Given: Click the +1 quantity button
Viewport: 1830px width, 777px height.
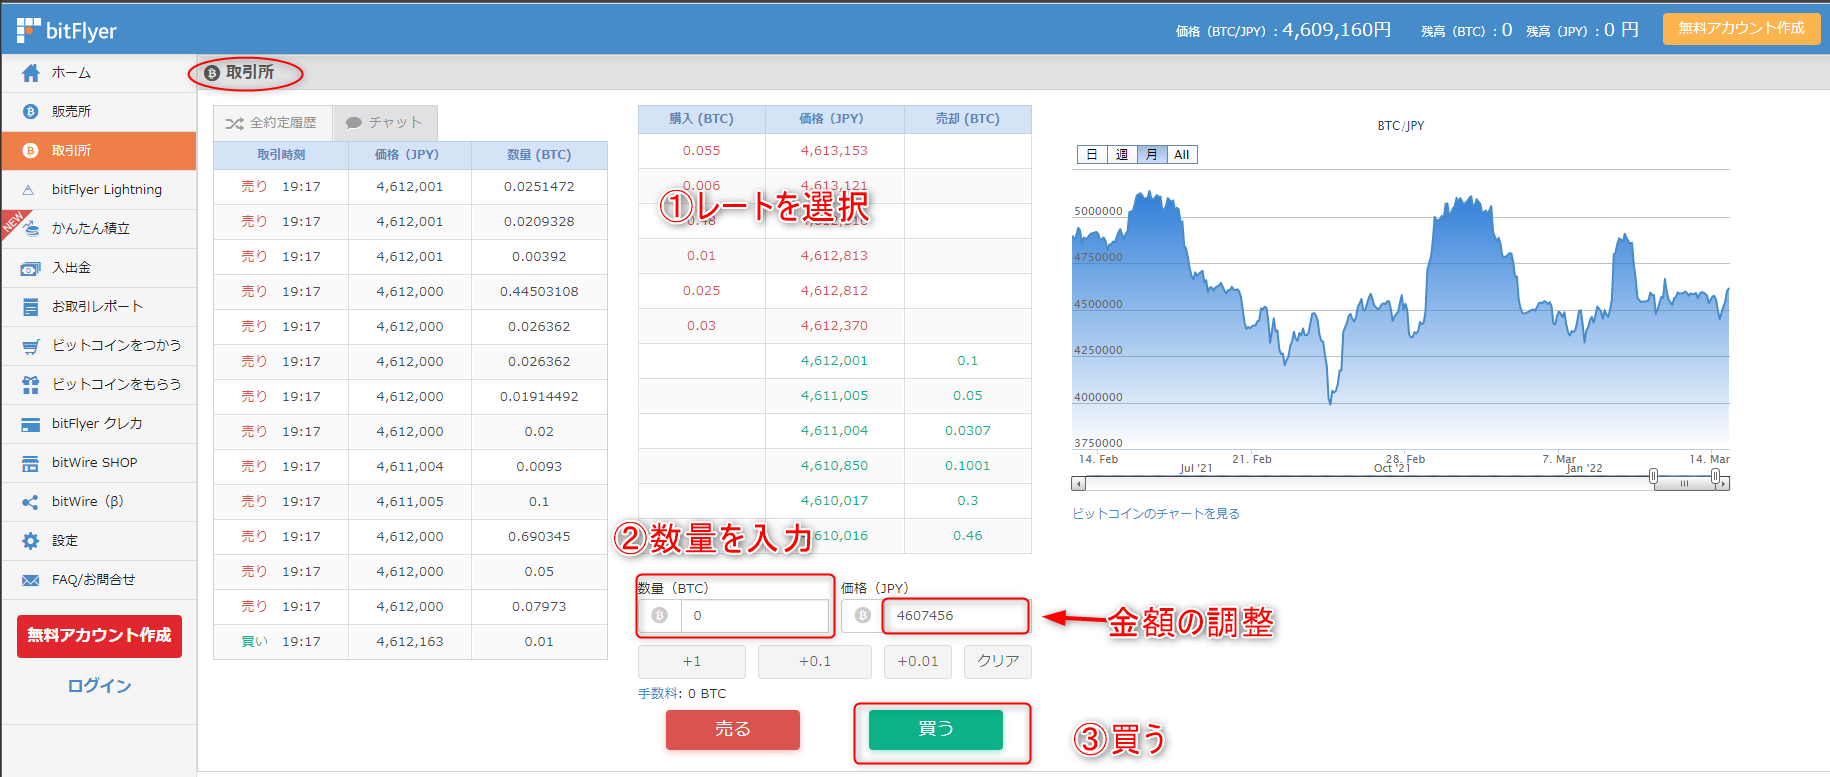Looking at the screenshot, I should coord(692,662).
